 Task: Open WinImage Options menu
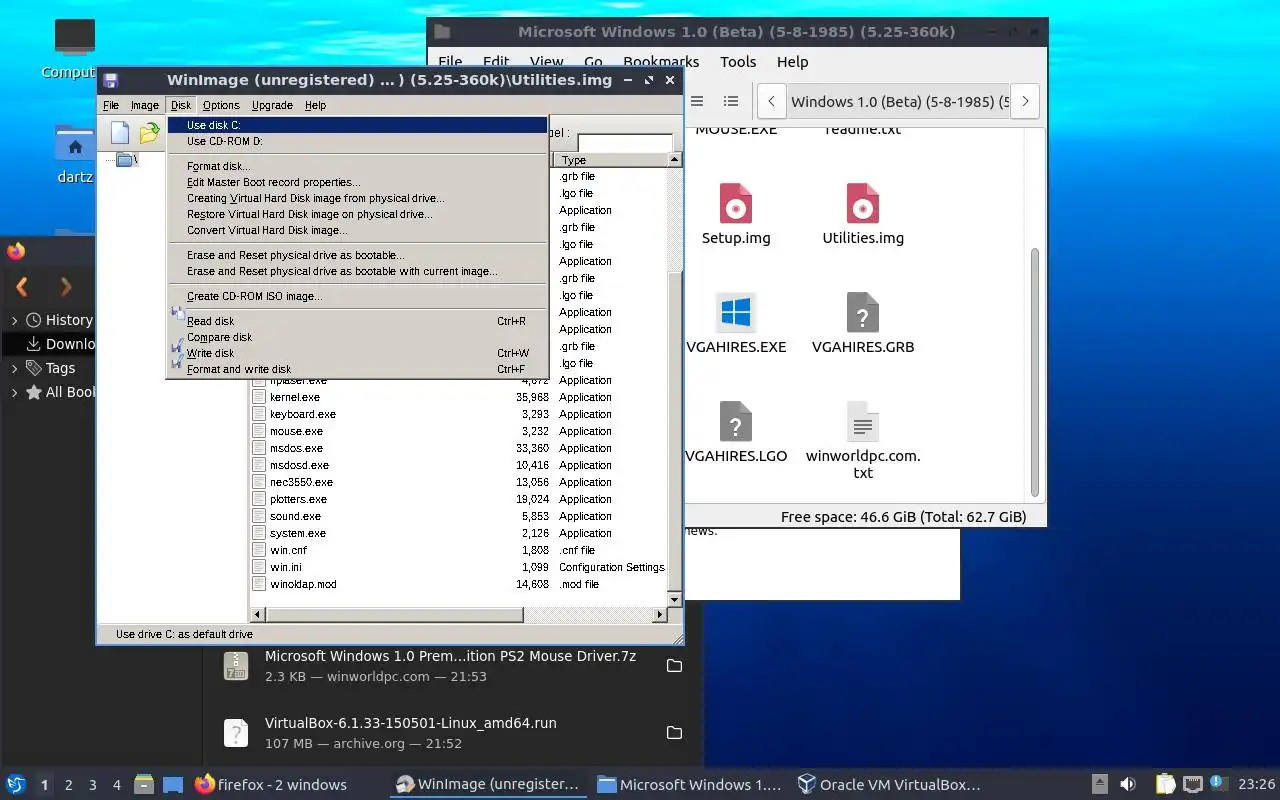click(221, 105)
